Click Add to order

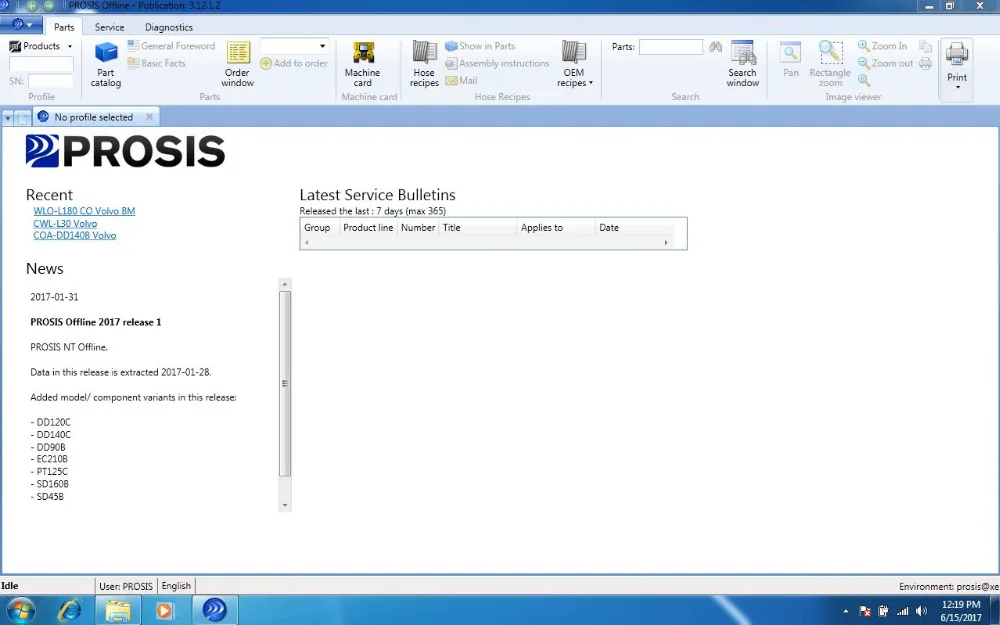pos(294,63)
